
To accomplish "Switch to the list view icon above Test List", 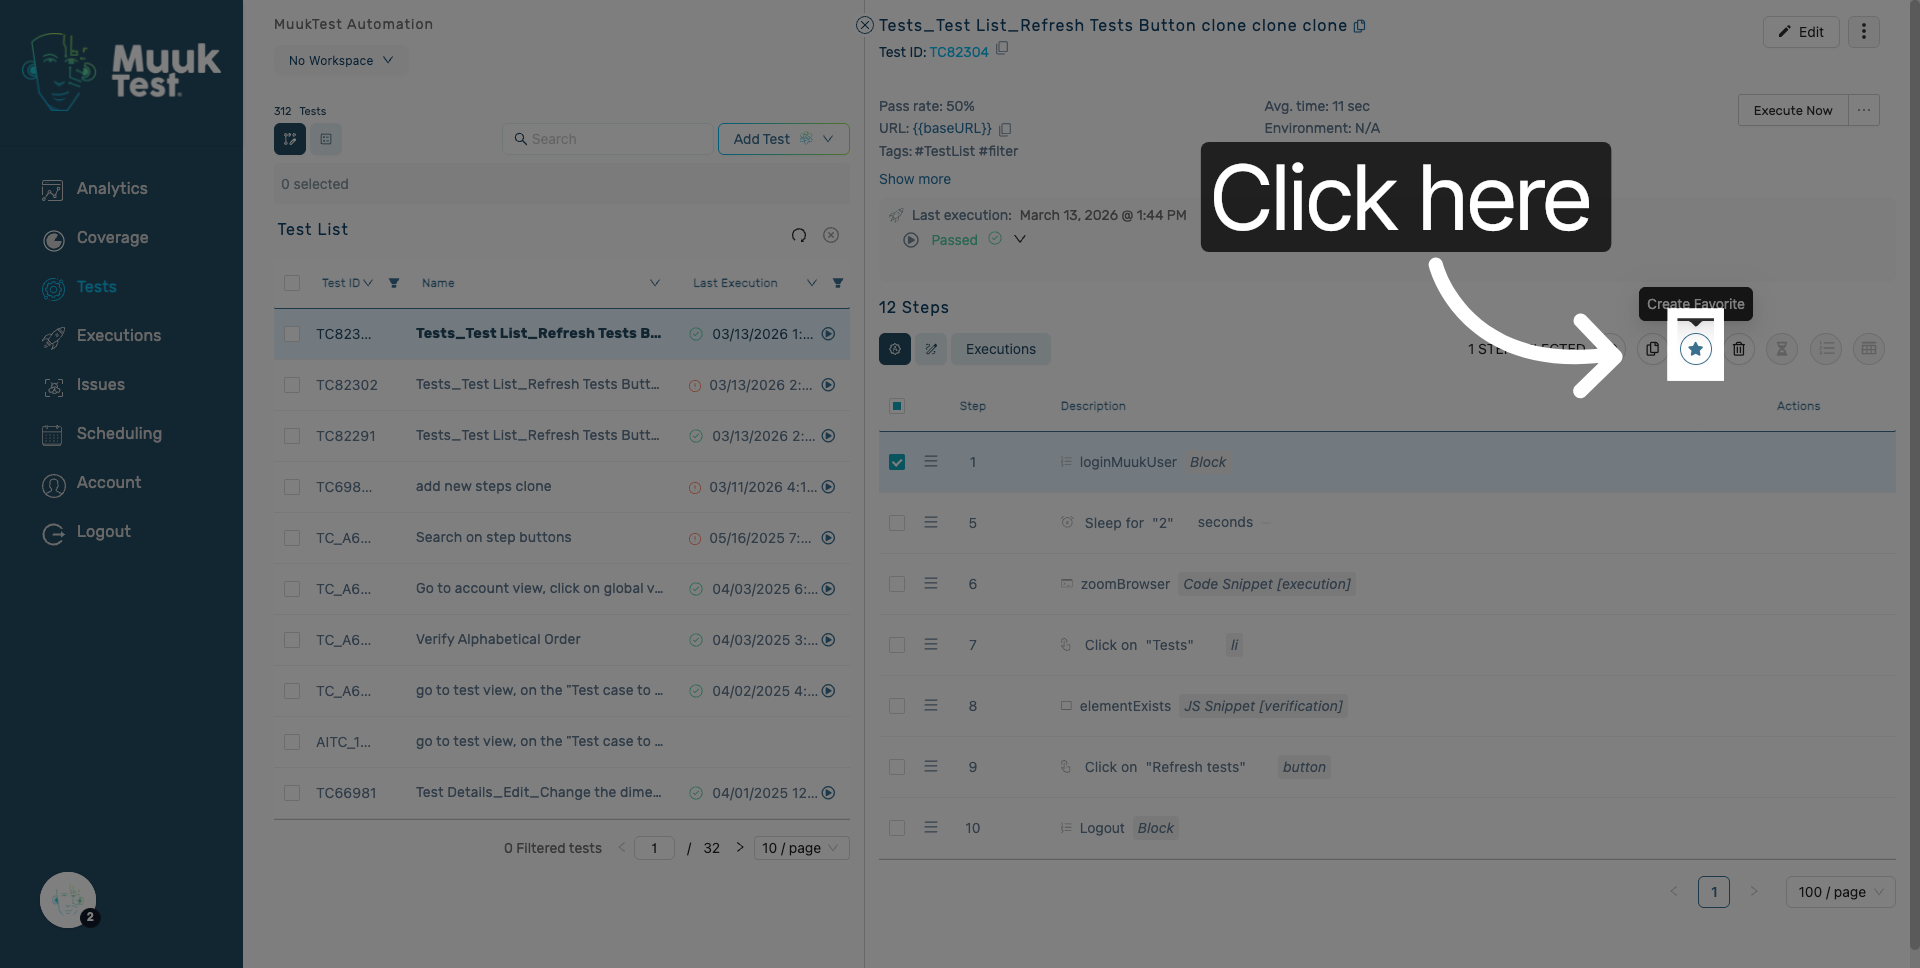I will pyautogui.click(x=326, y=139).
